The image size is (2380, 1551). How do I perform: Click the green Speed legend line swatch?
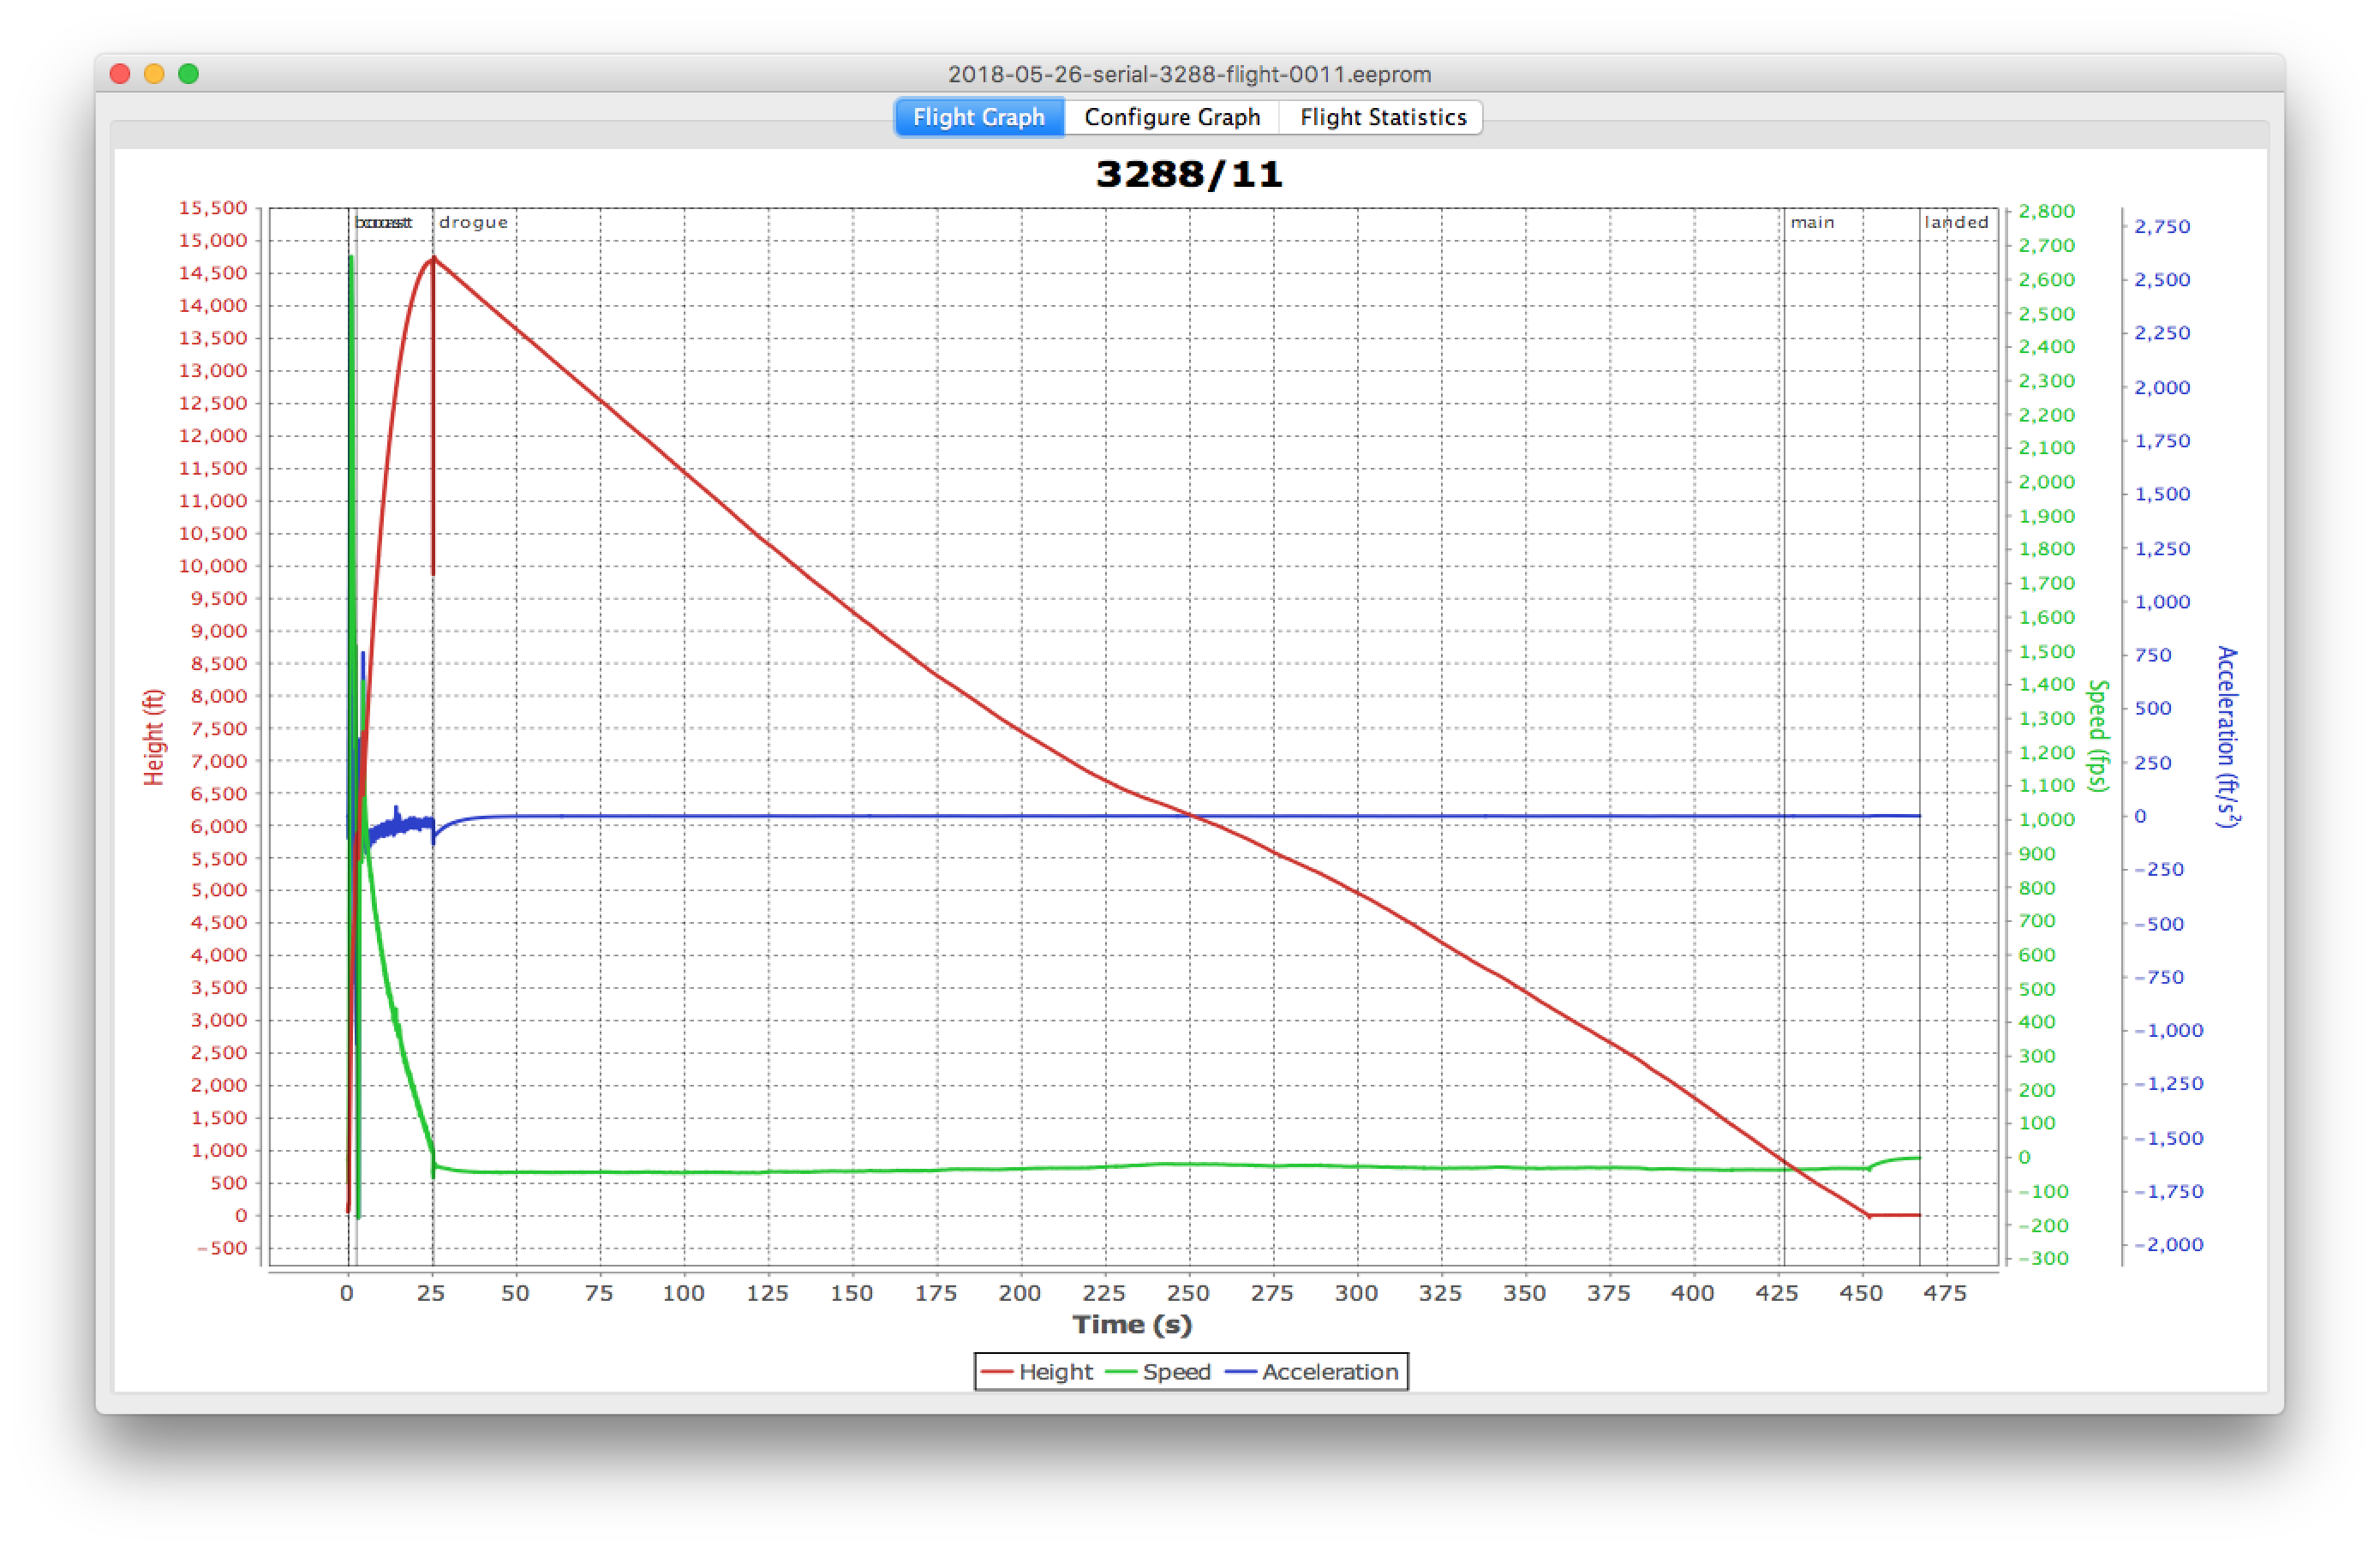pyautogui.click(x=1121, y=1372)
